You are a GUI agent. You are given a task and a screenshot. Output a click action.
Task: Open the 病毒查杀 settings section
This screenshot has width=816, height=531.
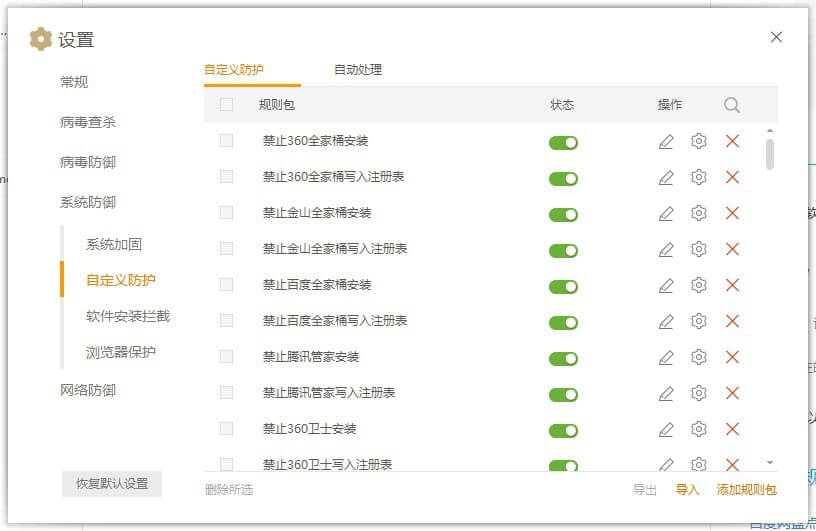88,122
